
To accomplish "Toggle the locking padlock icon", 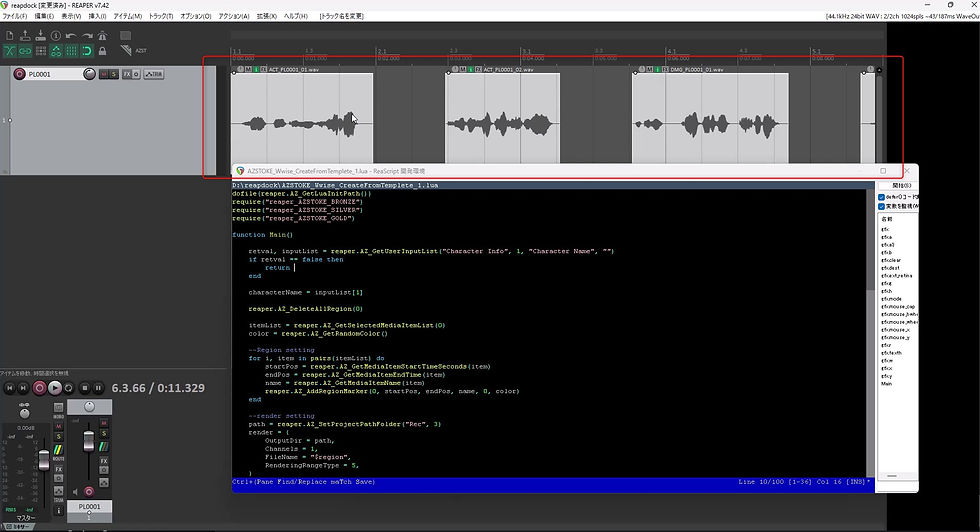I will (102, 51).
